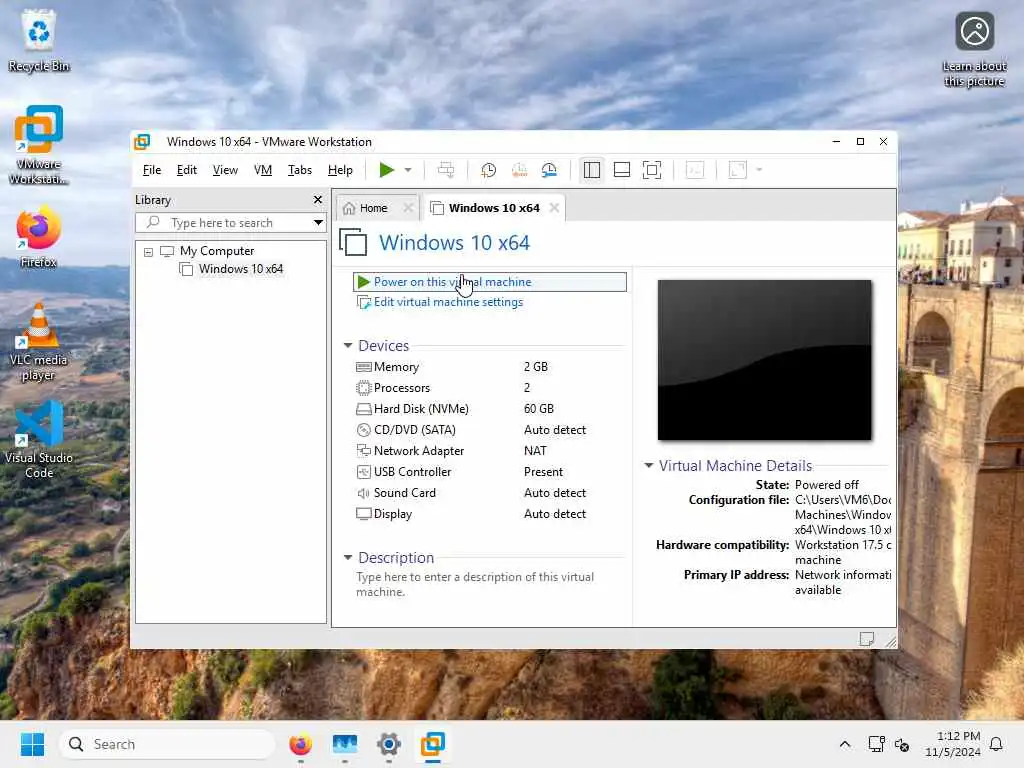Open the VM menu
Viewport: 1024px width, 768px height.
(263, 170)
